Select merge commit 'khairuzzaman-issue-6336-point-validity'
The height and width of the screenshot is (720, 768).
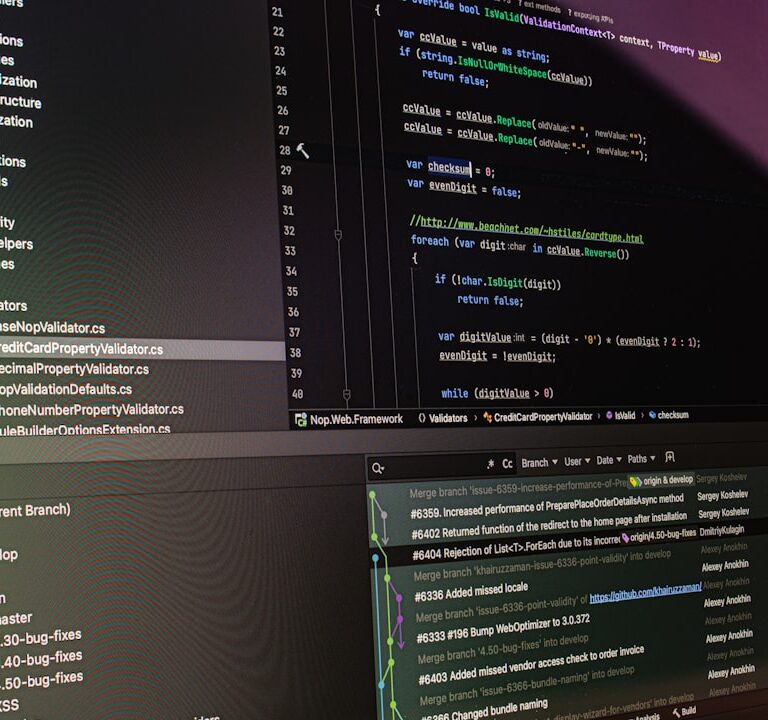(x=542, y=564)
